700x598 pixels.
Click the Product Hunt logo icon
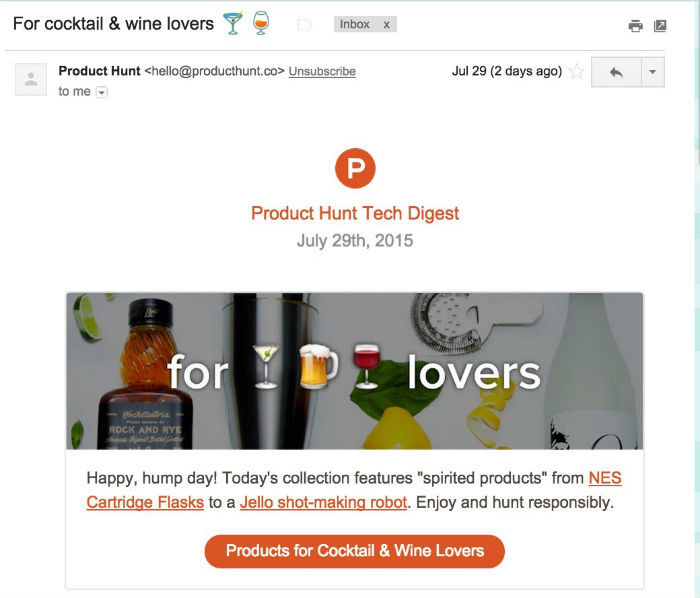[x=355, y=168]
